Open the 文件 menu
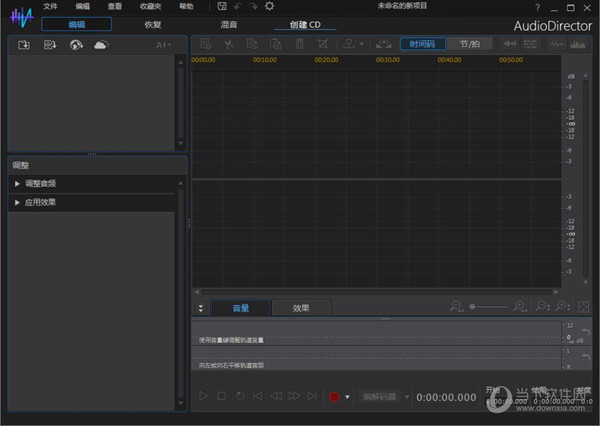Viewport: 600px width, 426px height. coord(50,6)
